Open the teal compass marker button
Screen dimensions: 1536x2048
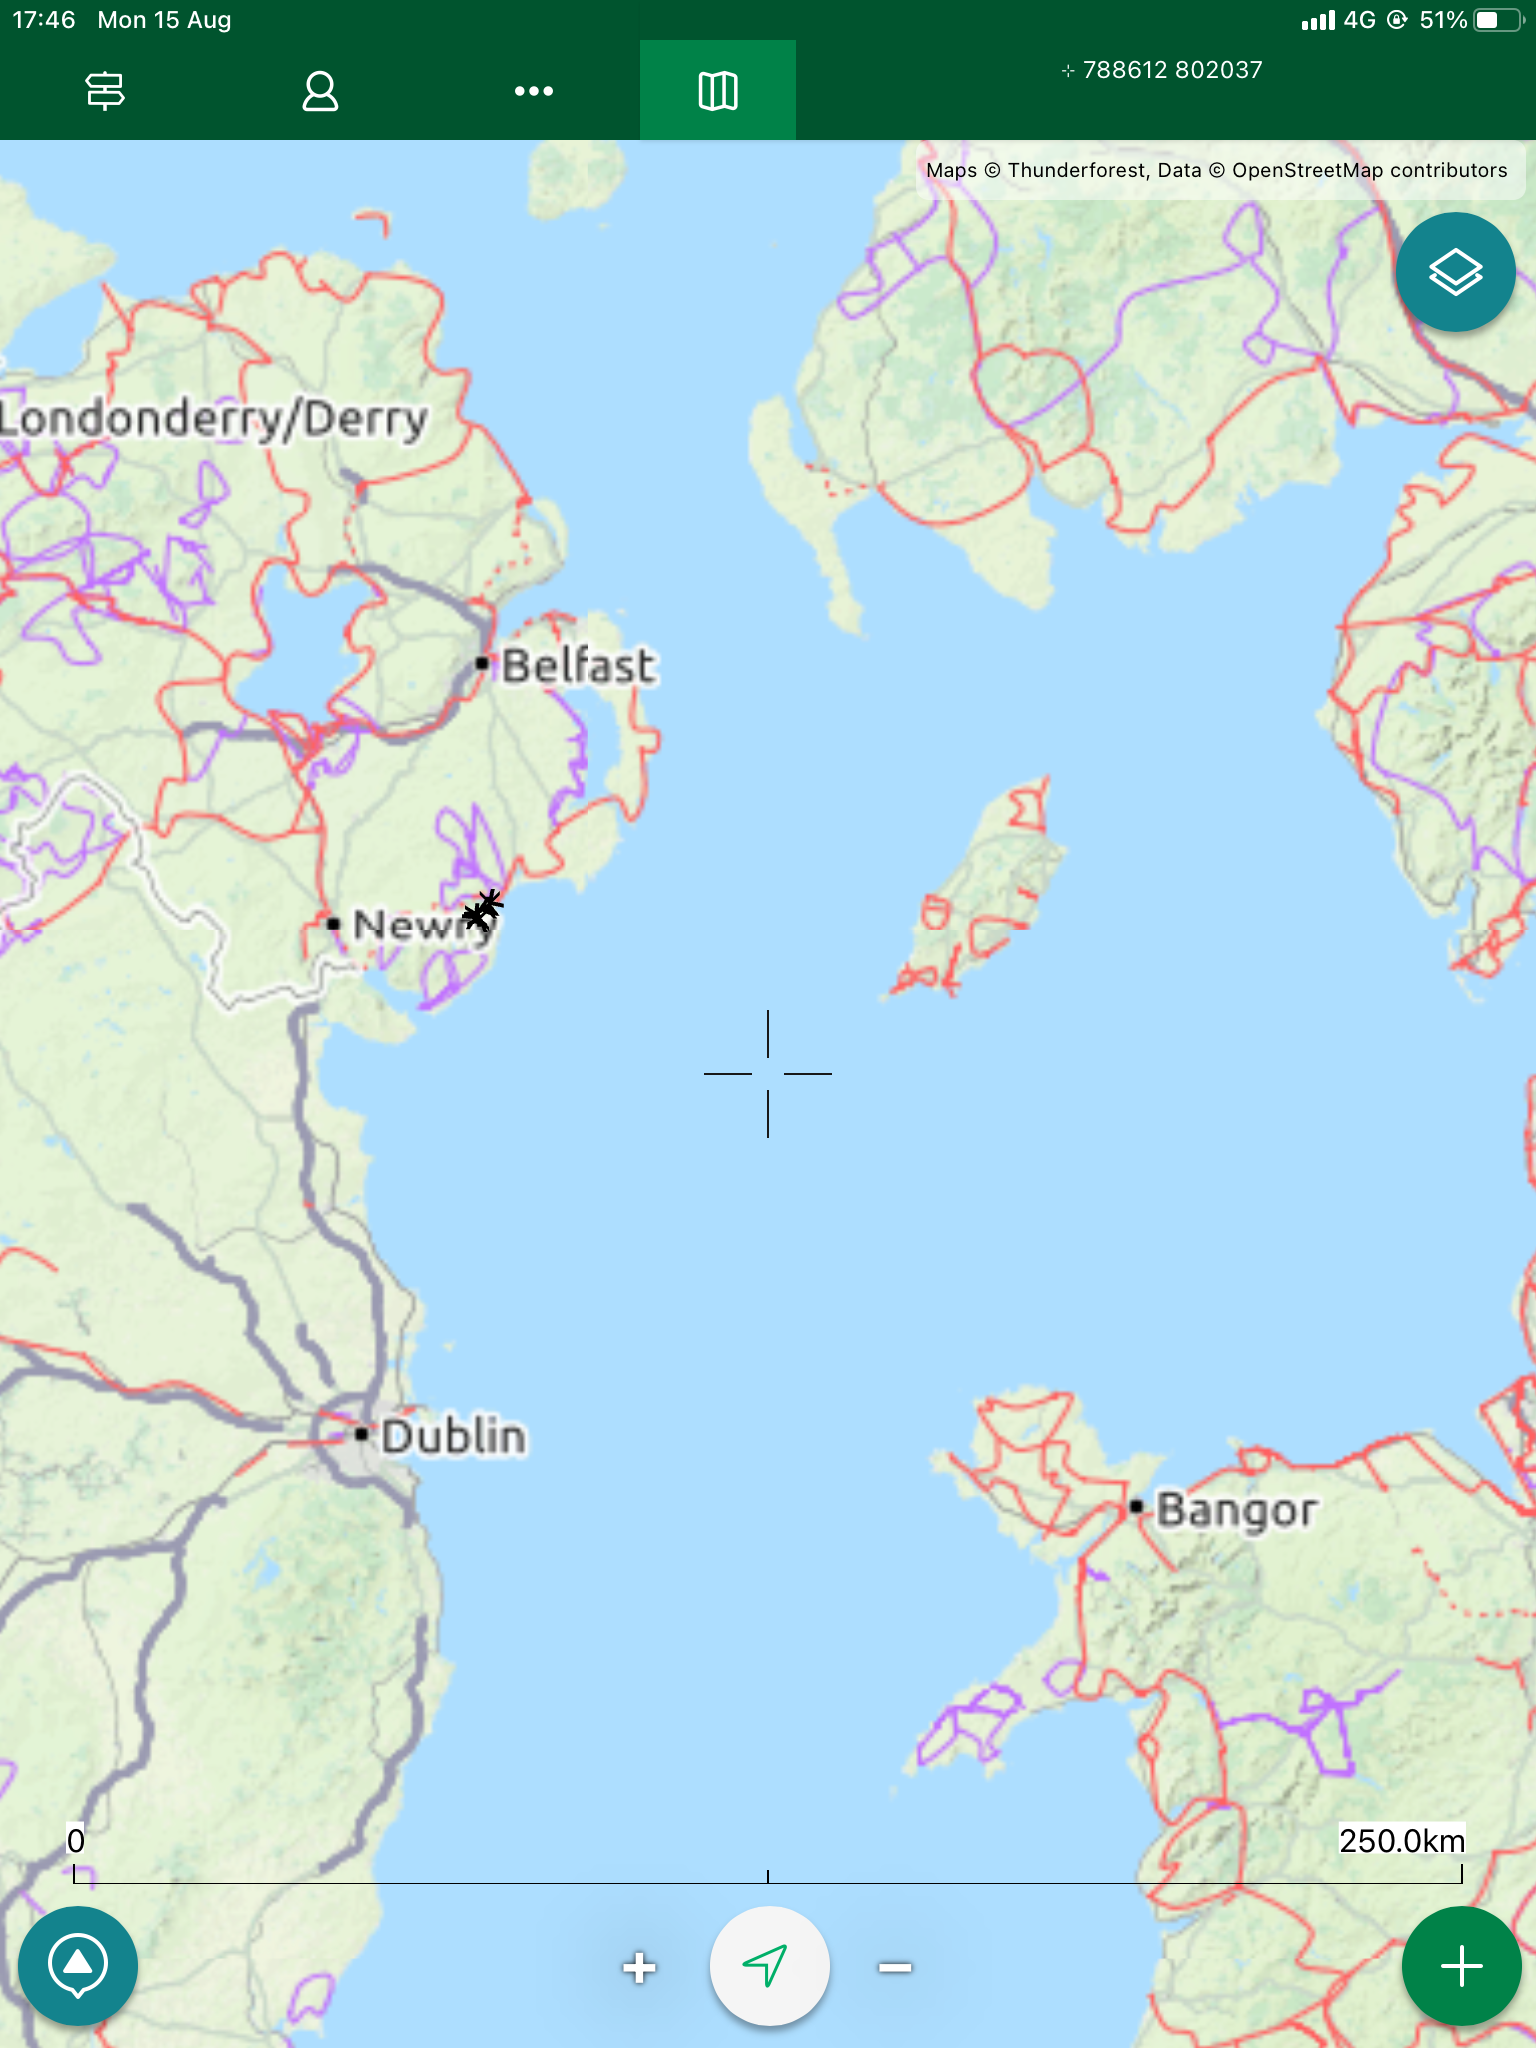[78, 1966]
